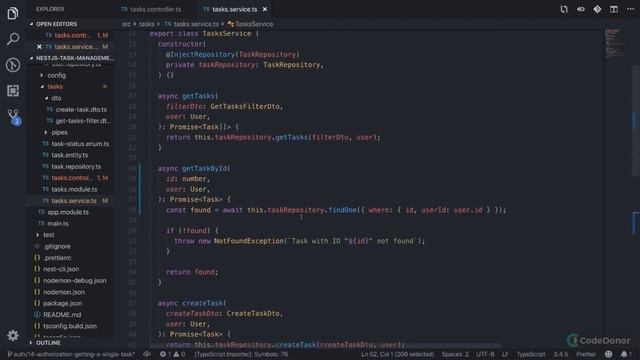The height and width of the screenshot is (360, 640).
Task: Expand the pipes folder
Action: click(60, 132)
